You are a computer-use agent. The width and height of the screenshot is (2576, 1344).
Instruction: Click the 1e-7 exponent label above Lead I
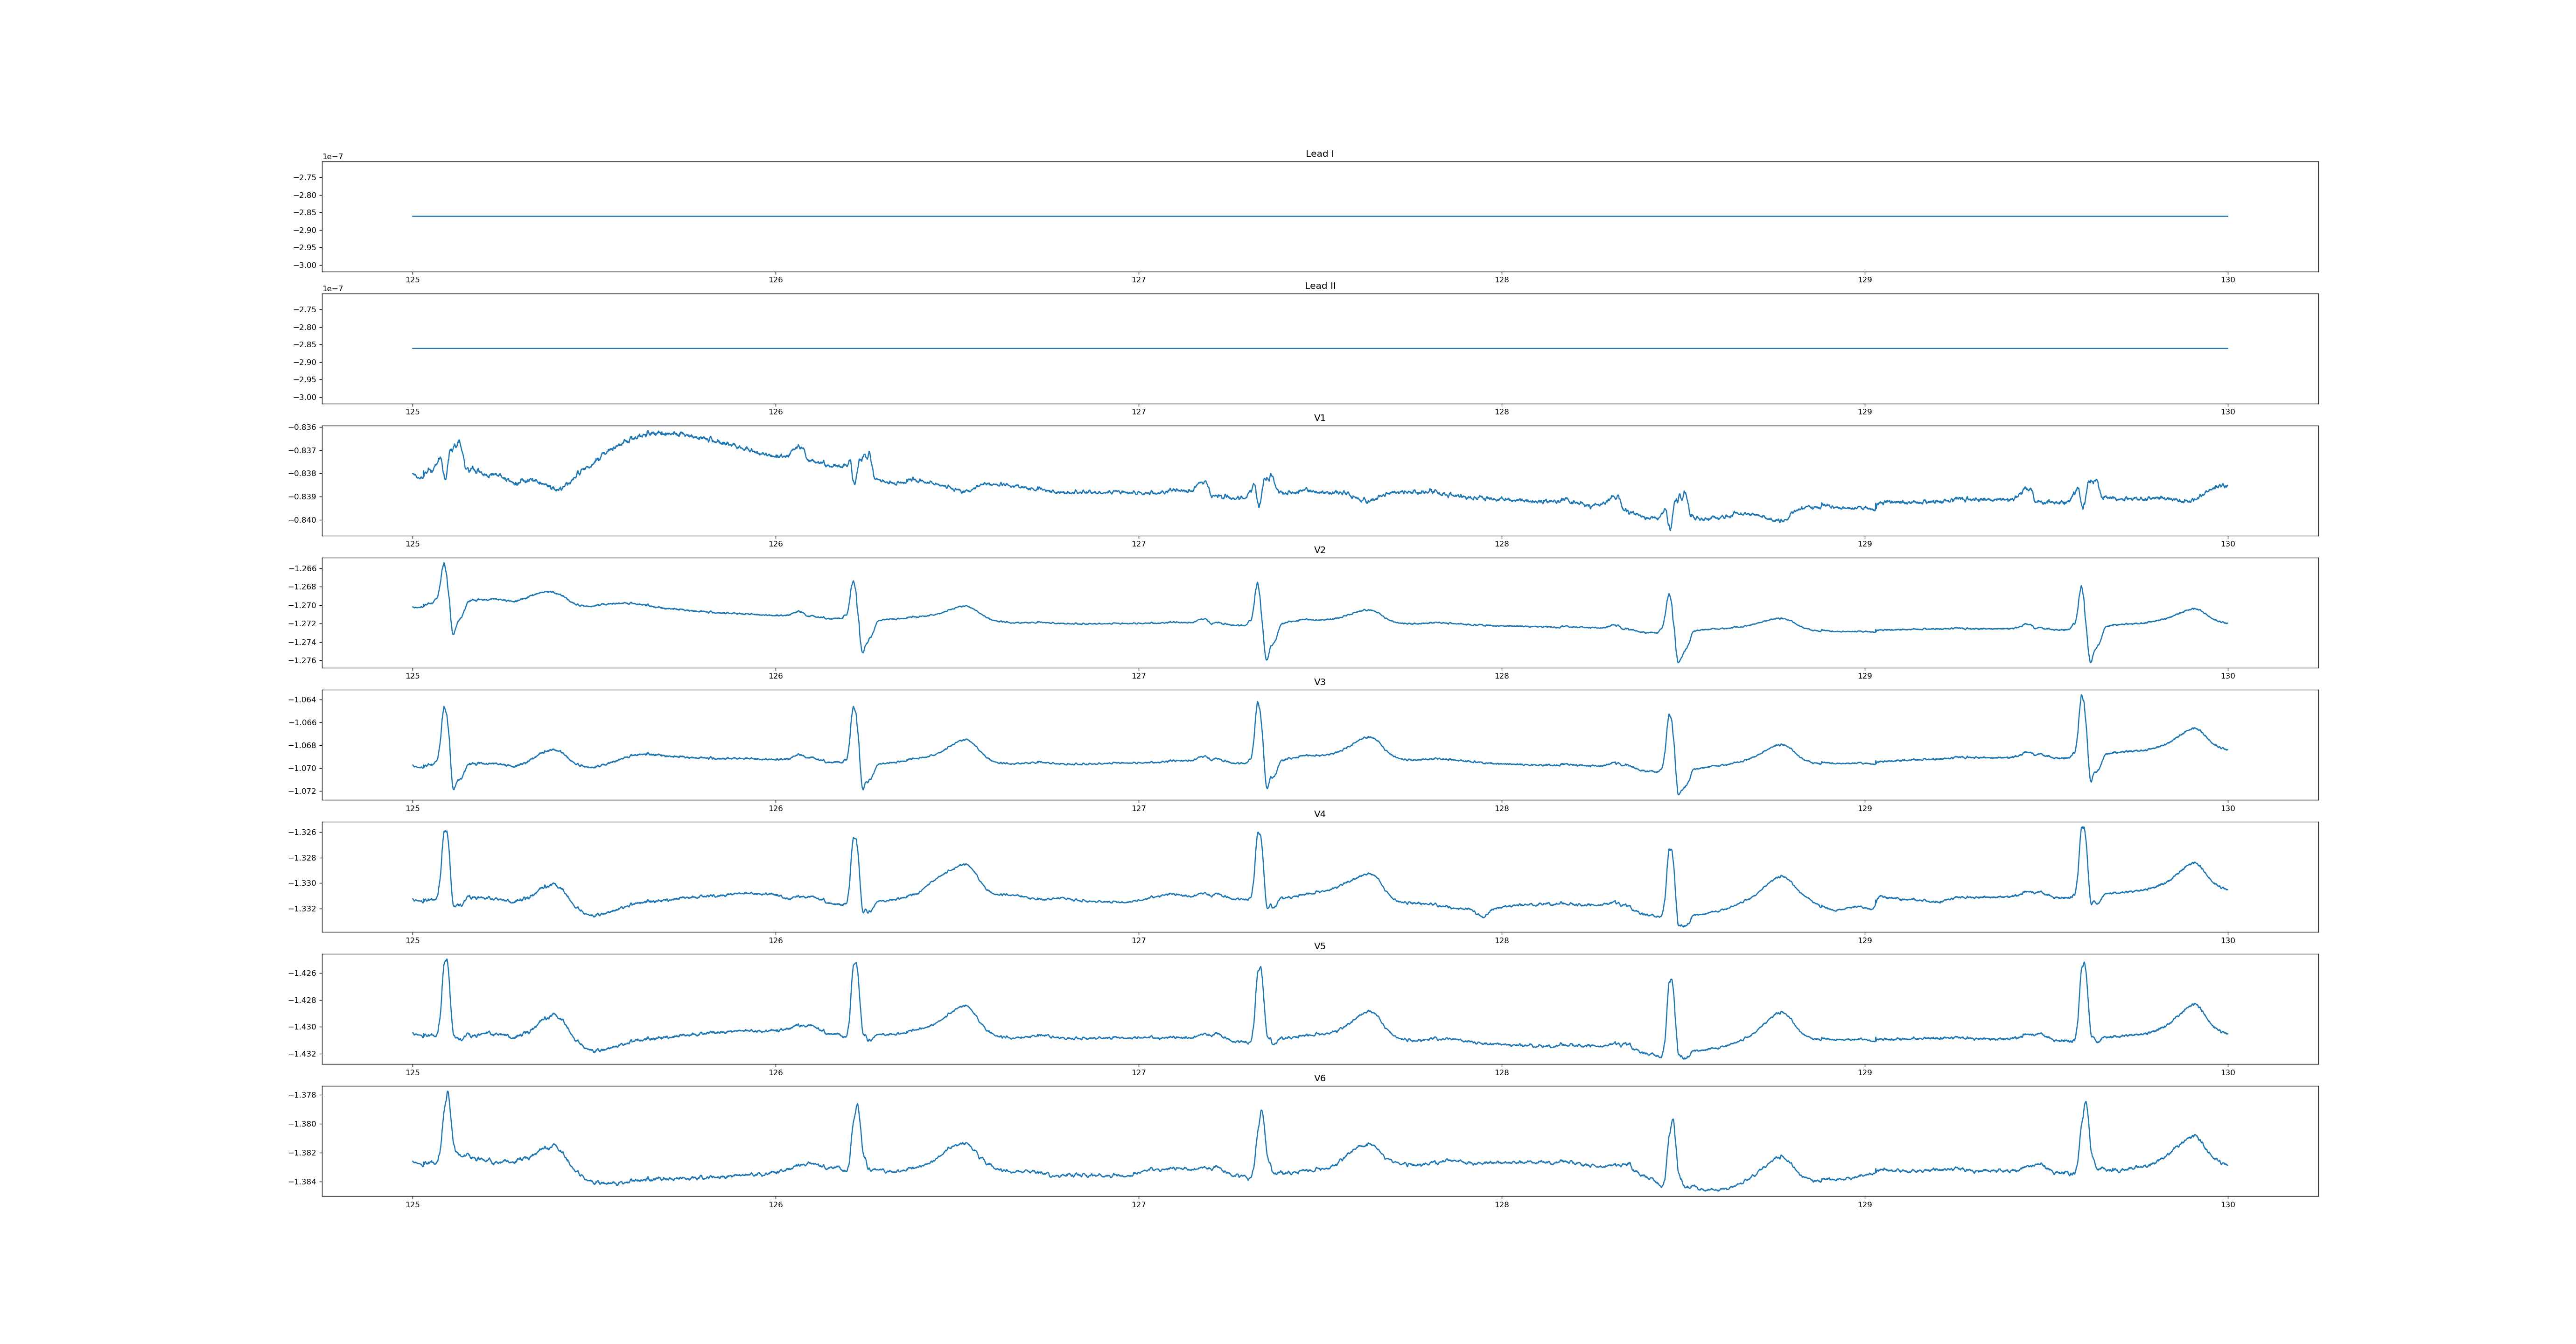332,157
